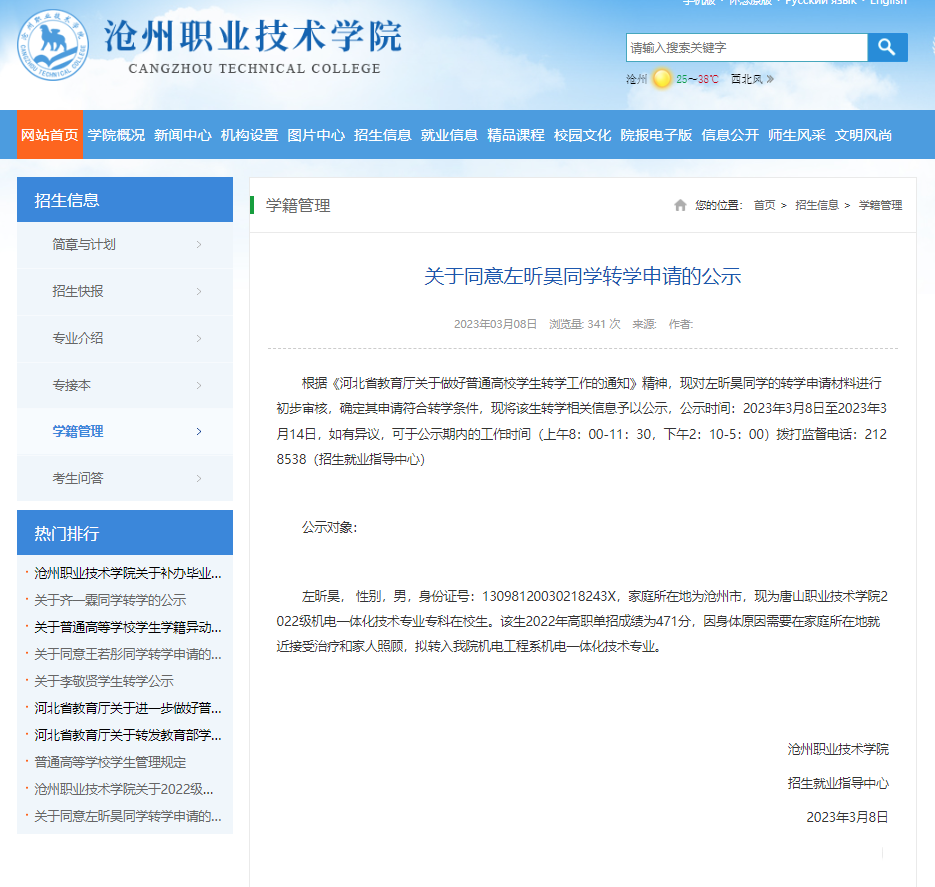This screenshot has width=935, height=887.
Task: Select 学籍管理 in the left sidebar
Action: [x=78, y=432]
